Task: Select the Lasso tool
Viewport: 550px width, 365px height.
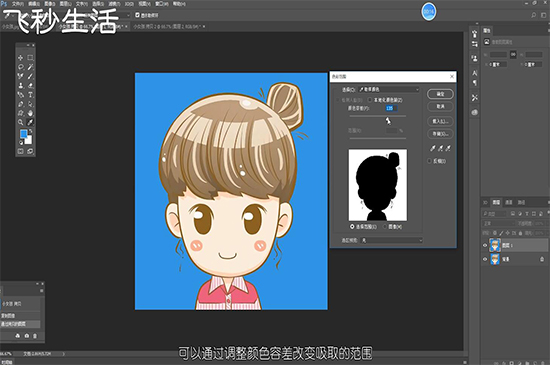Action: click(x=21, y=67)
